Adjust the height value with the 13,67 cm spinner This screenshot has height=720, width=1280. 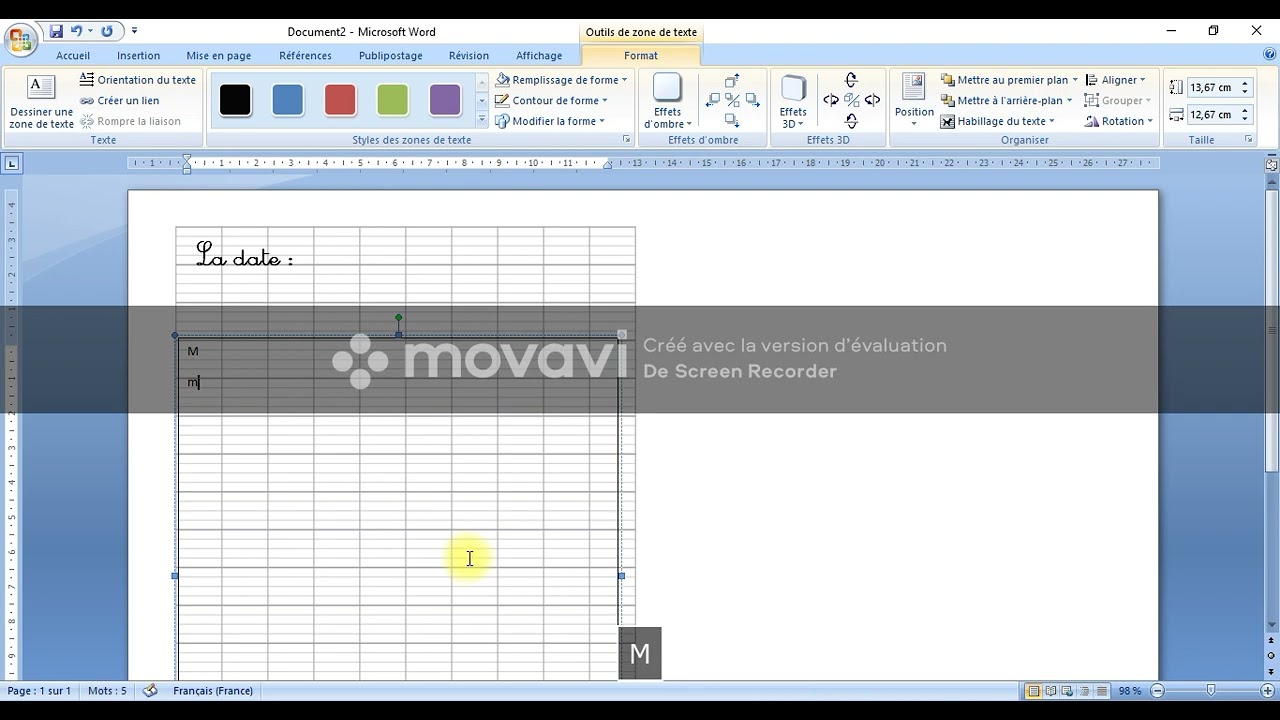point(1245,88)
